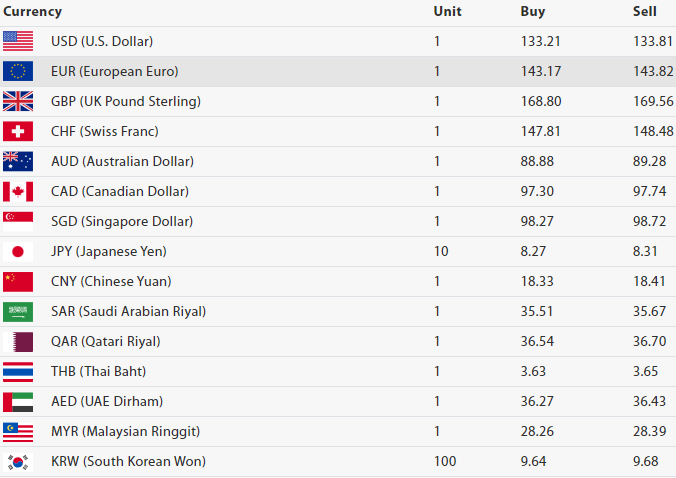676x478 pixels.
Task: Click the Sell column header
Action: tap(645, 12)
